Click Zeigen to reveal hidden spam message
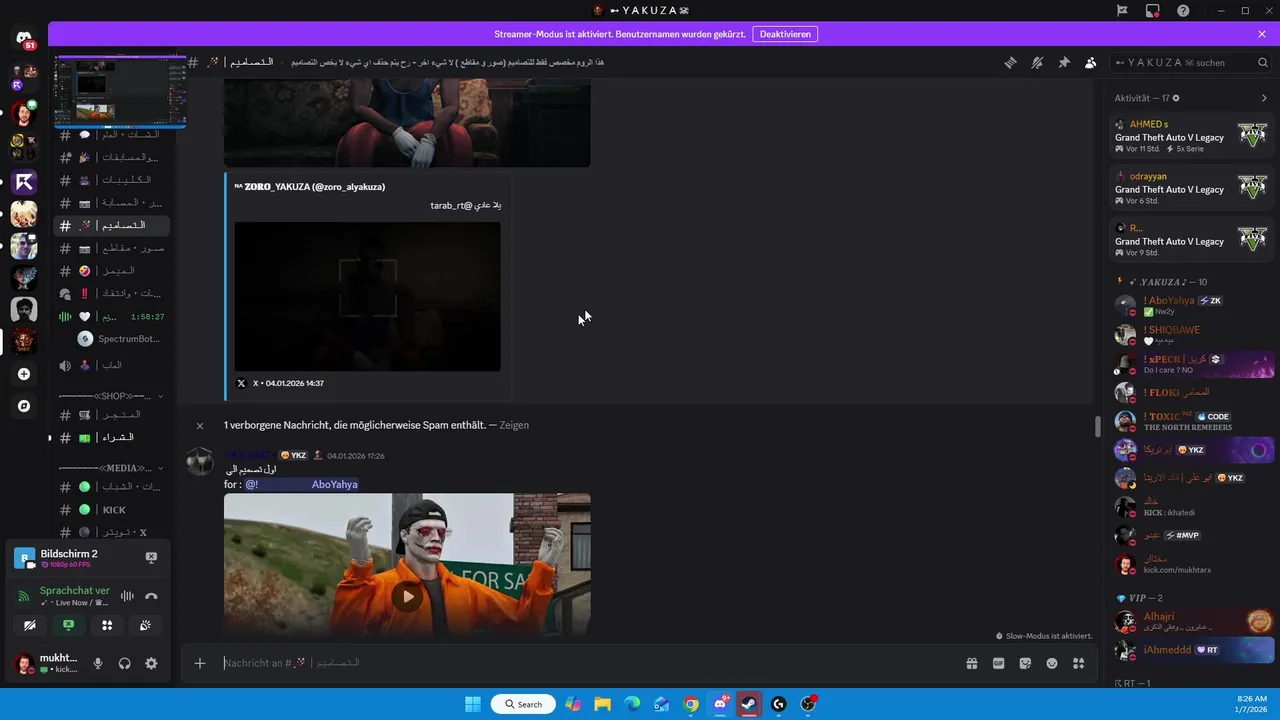The image size is (1280, 720). (514, 425)
